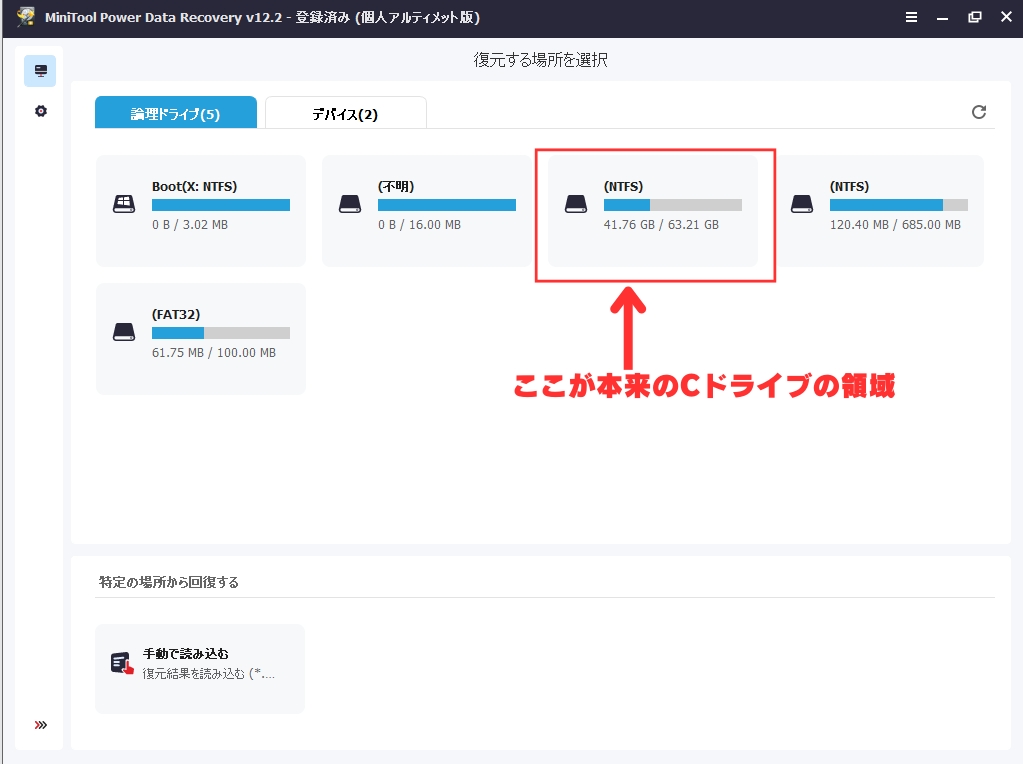Click the MiniTool app logo icon
The width and height of the screenshot is (1023, 764).
(26, 17)
